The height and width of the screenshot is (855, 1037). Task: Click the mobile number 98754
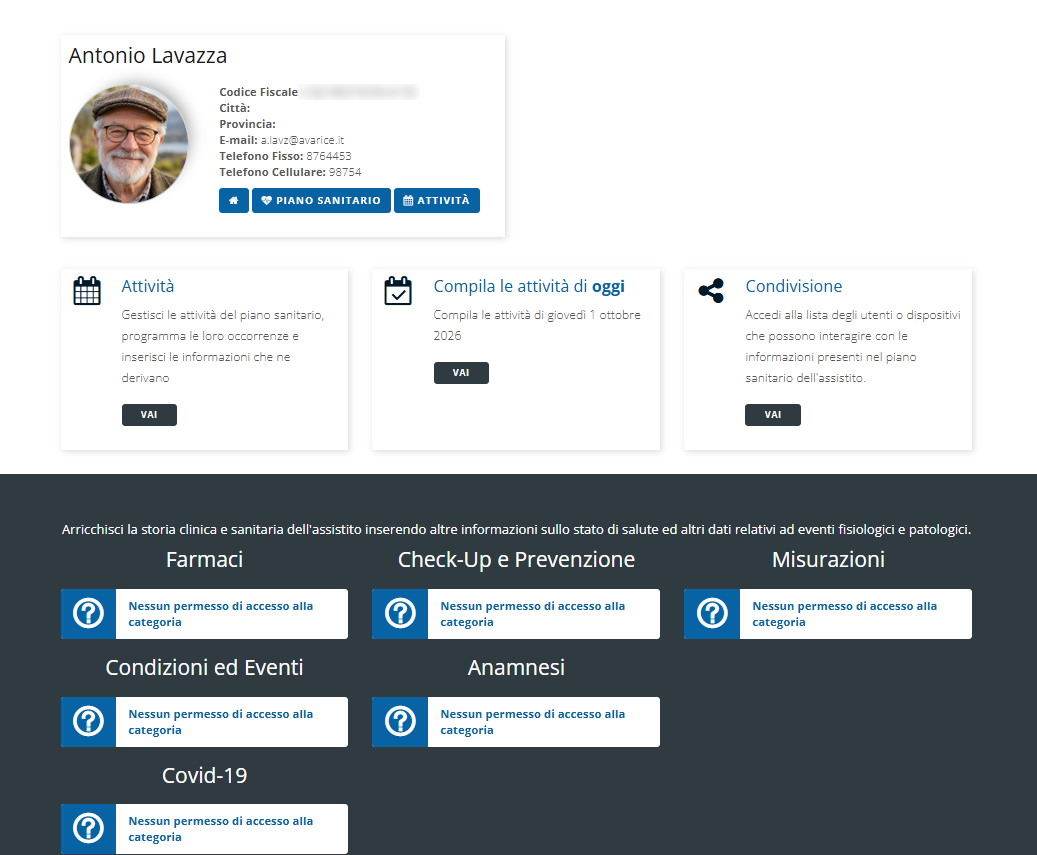[x=345, y=172]
